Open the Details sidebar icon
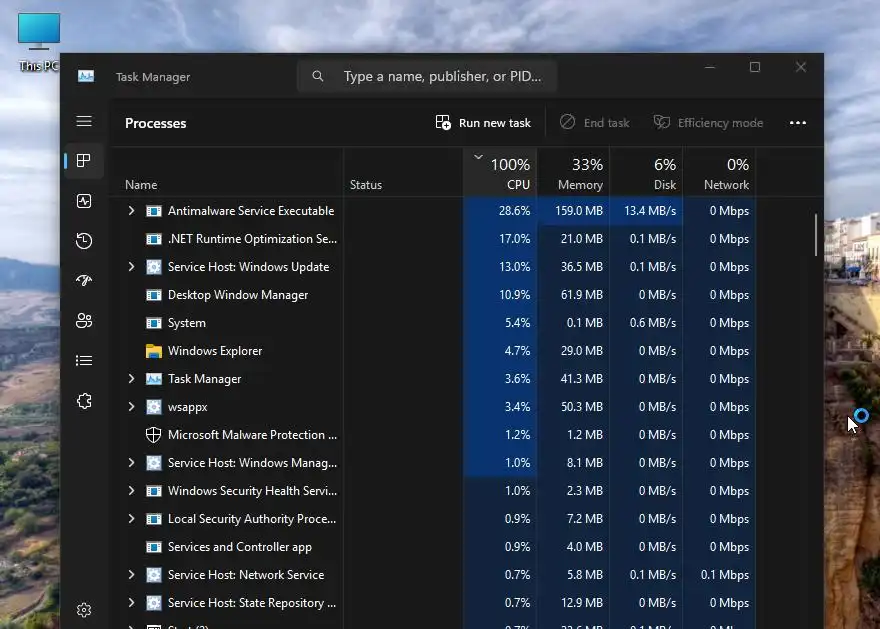Screen dimensions: 880x629 84,360
